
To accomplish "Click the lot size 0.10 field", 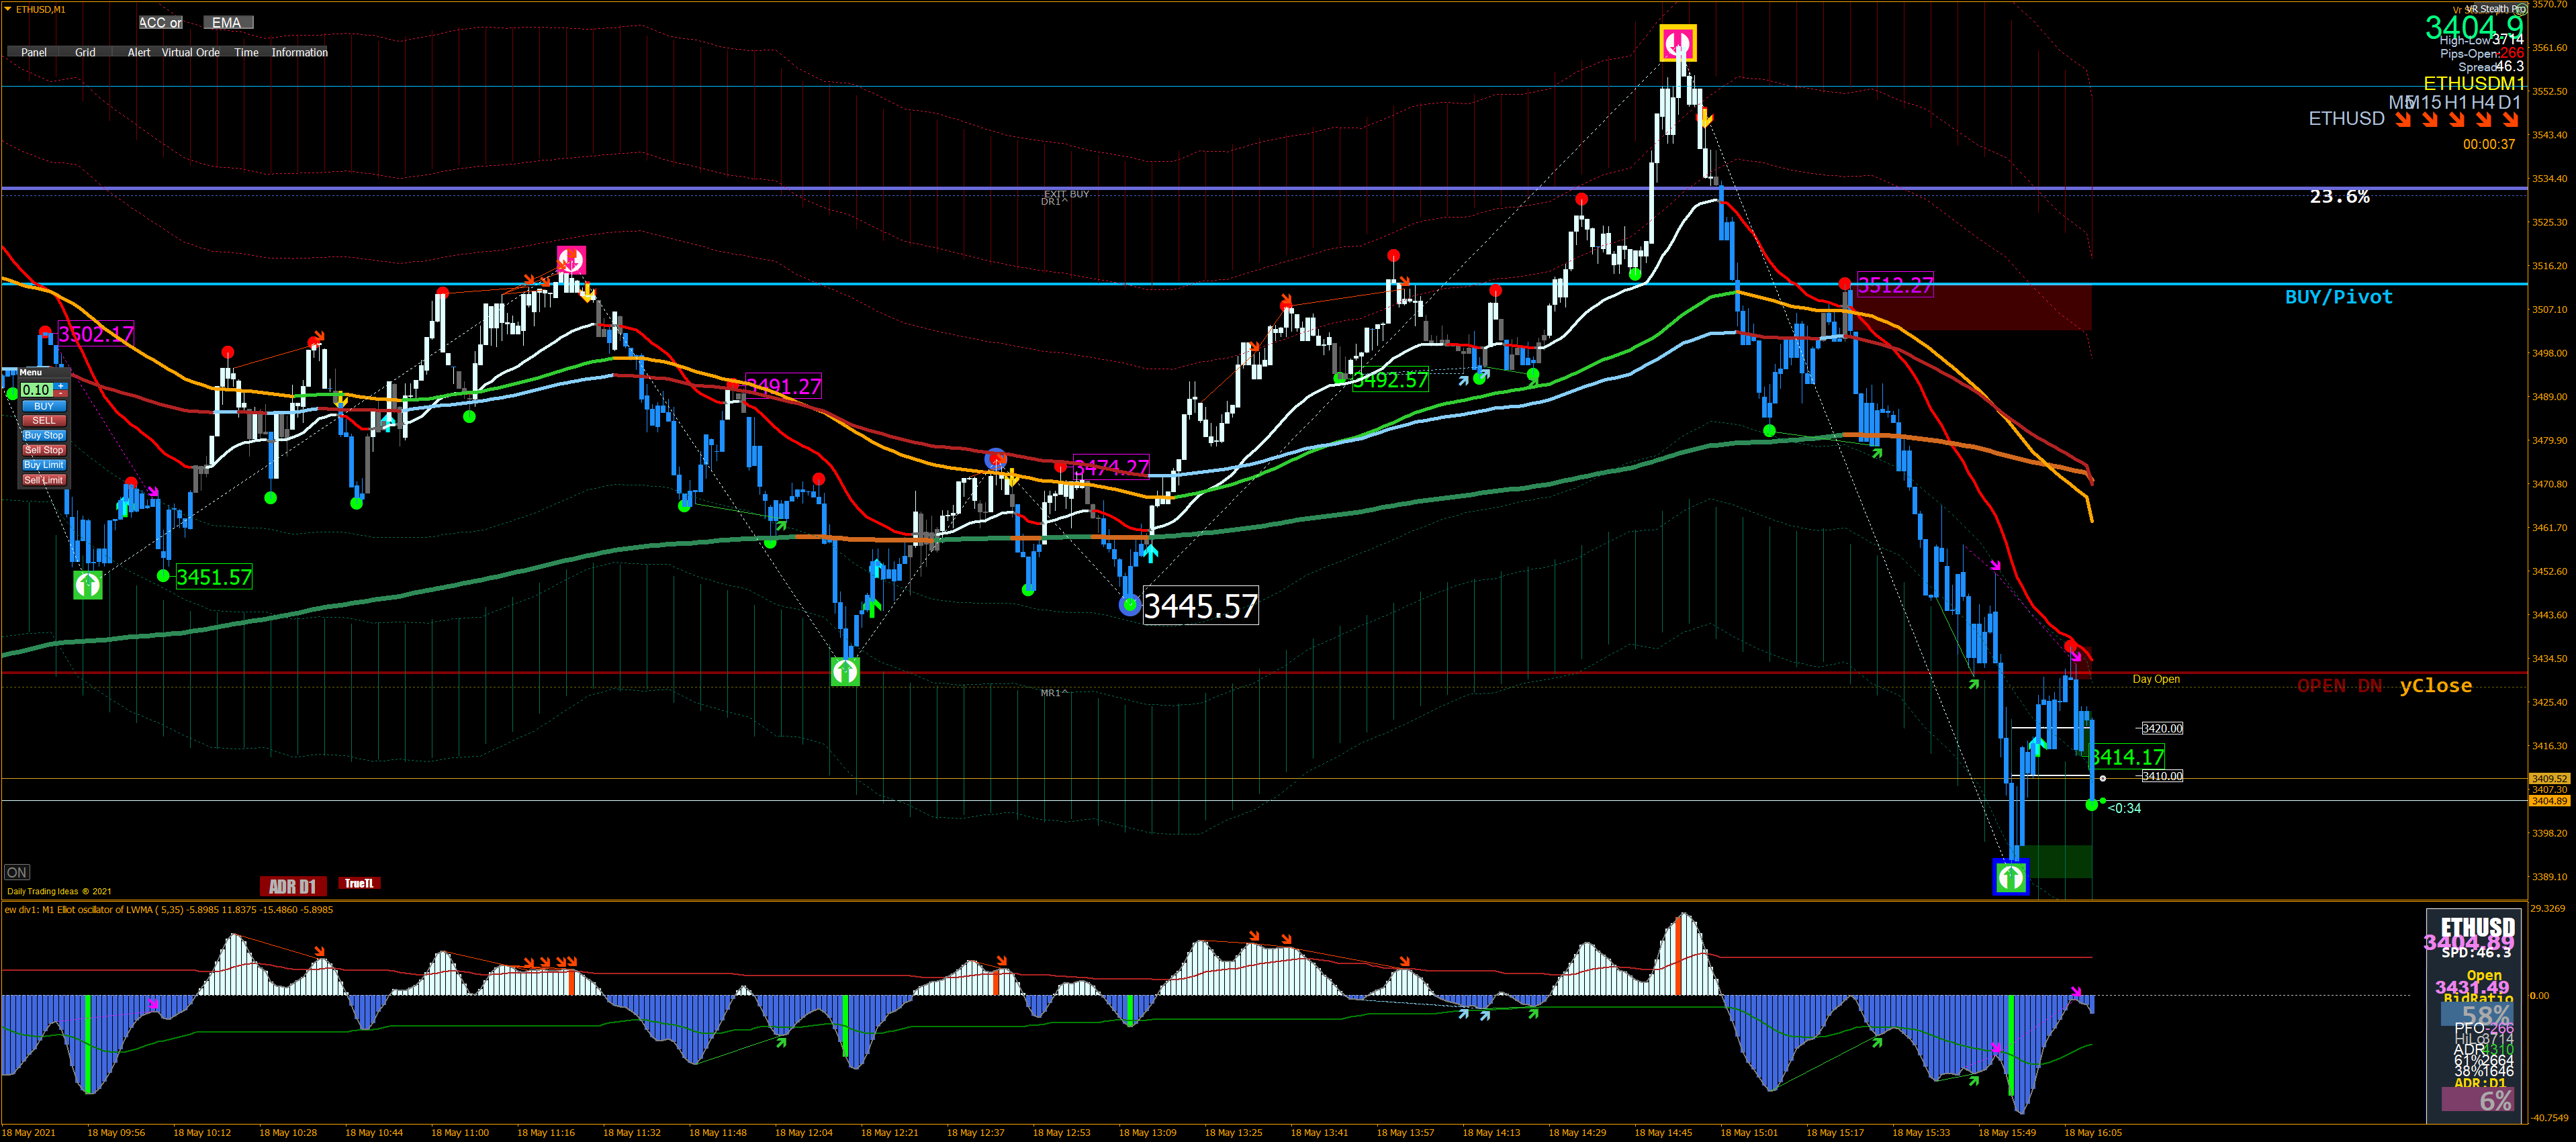I will tap(37, 390).
